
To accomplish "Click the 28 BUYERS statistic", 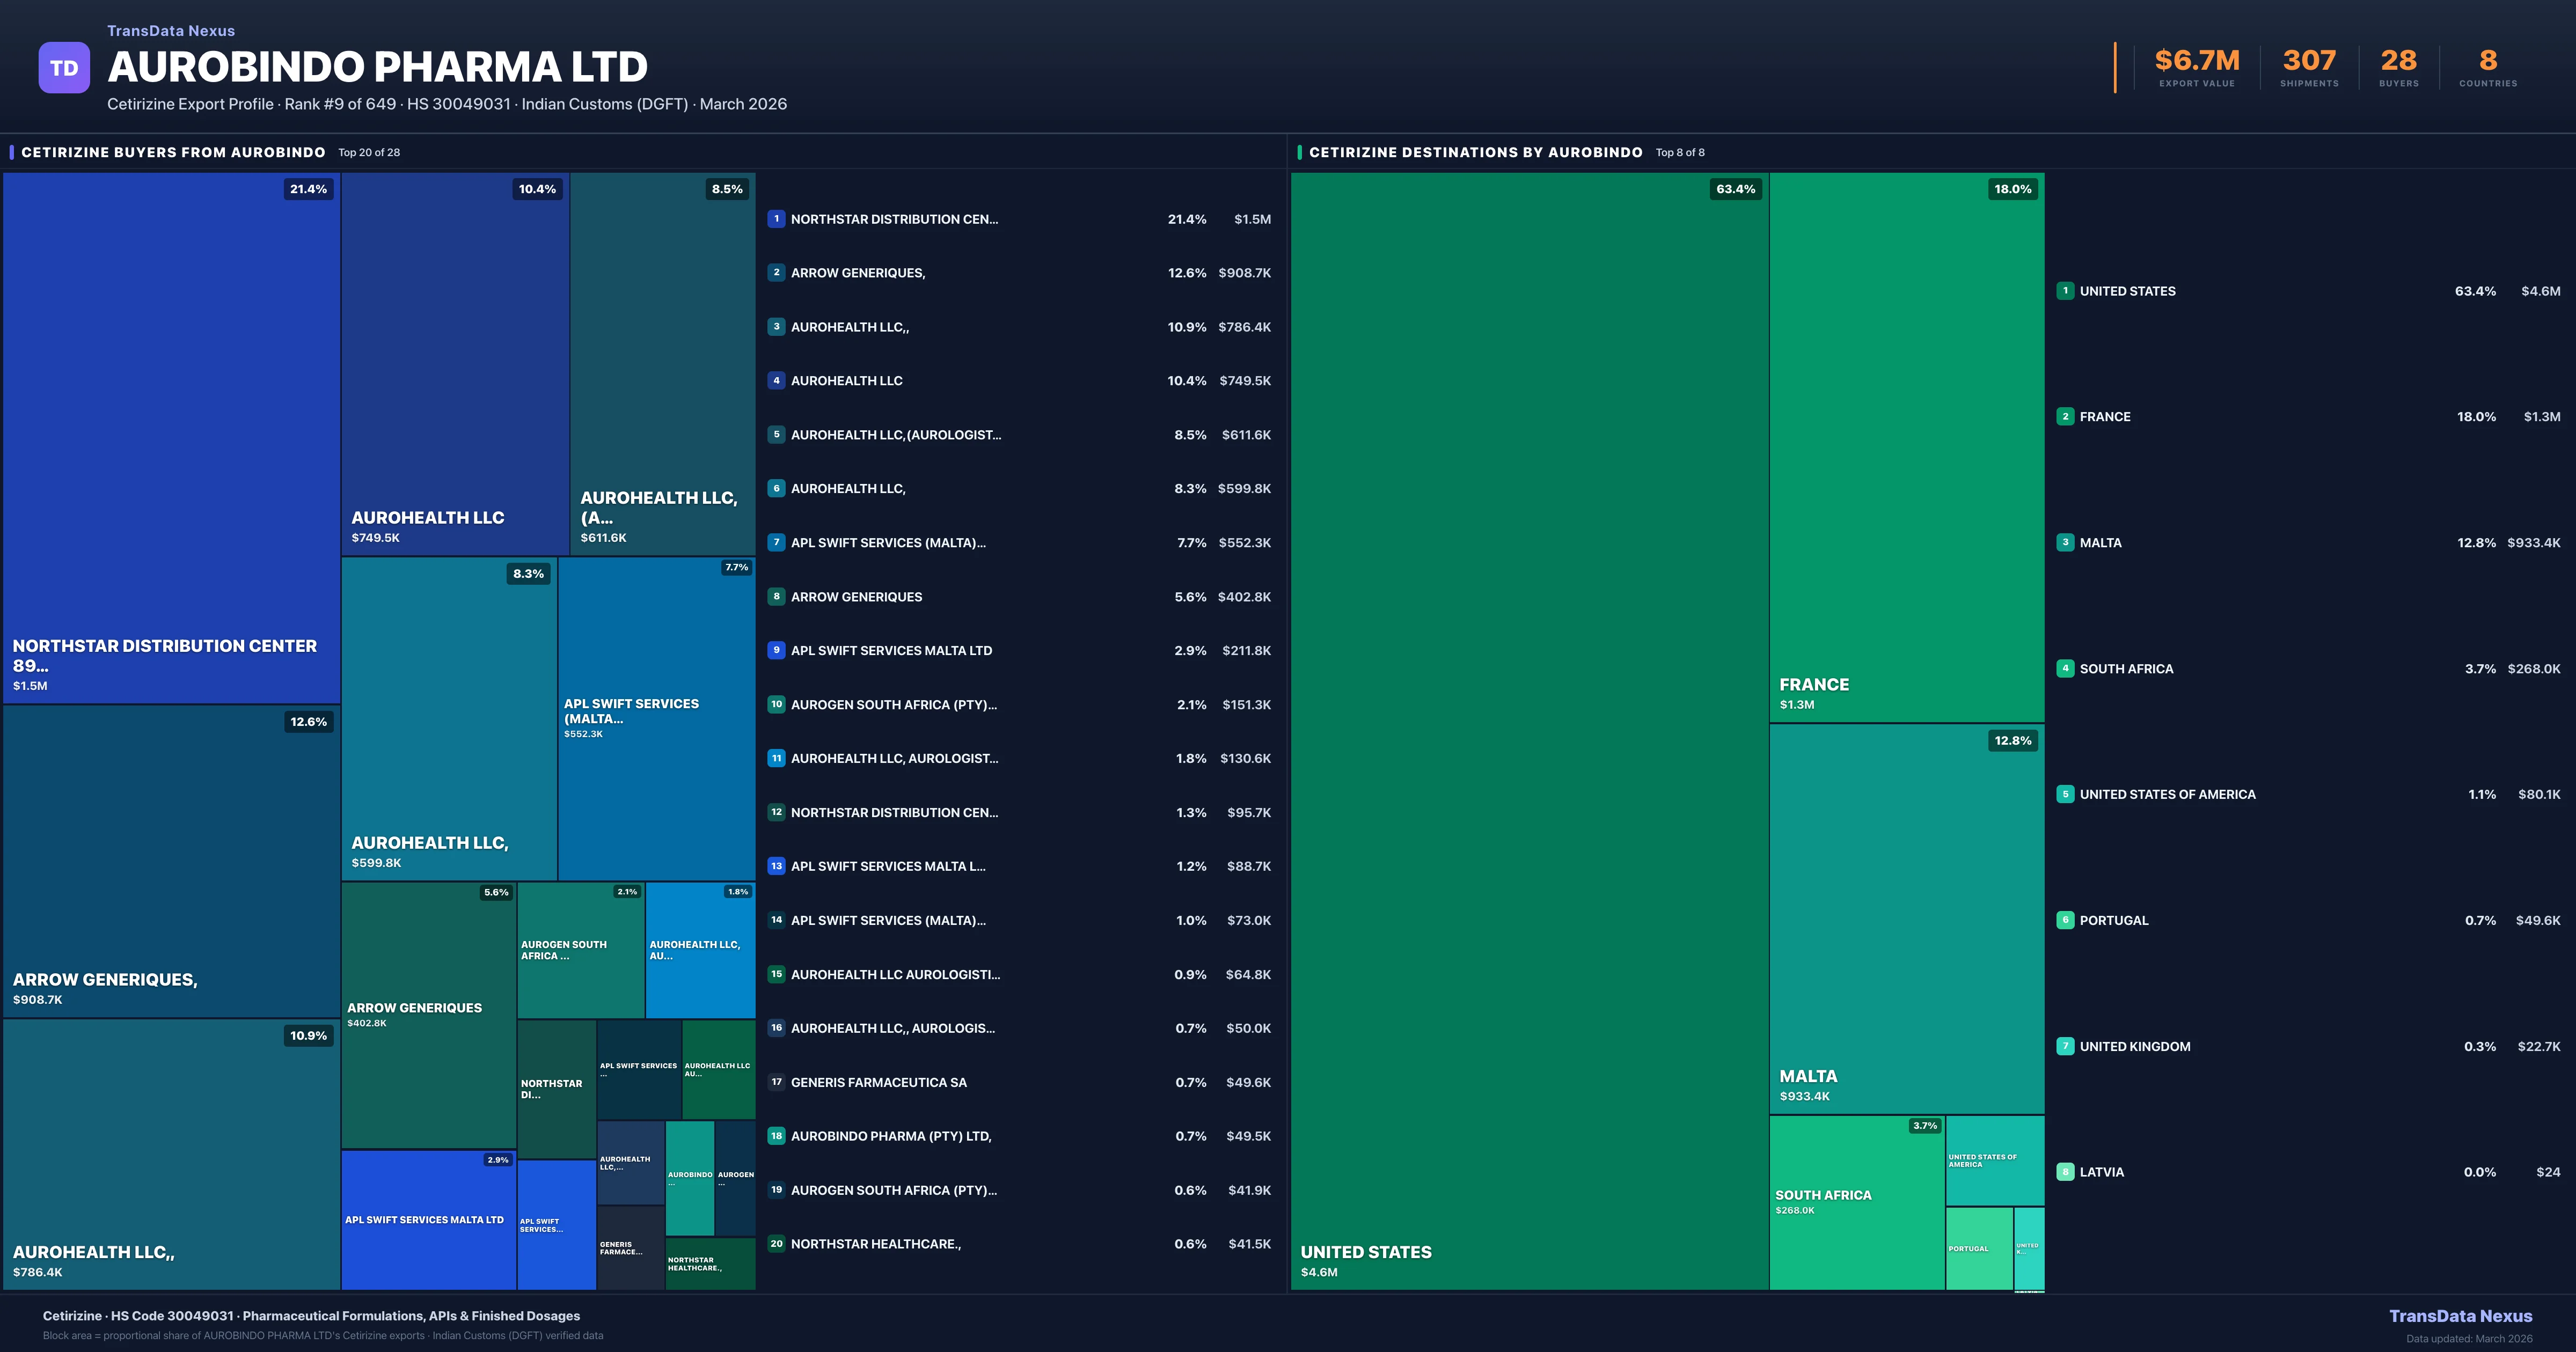I will click(x=2398, y=60).
